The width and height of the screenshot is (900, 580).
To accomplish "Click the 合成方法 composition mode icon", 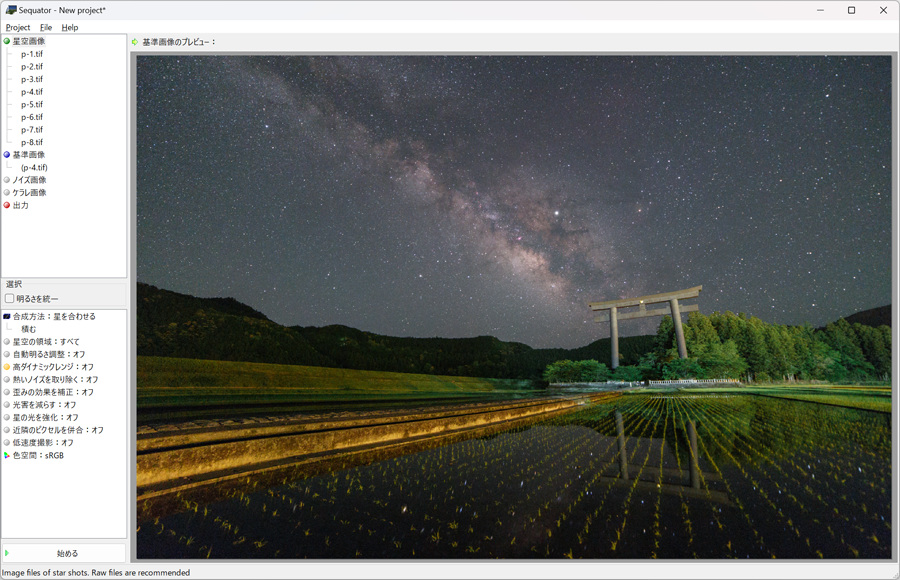I will 7,316.
